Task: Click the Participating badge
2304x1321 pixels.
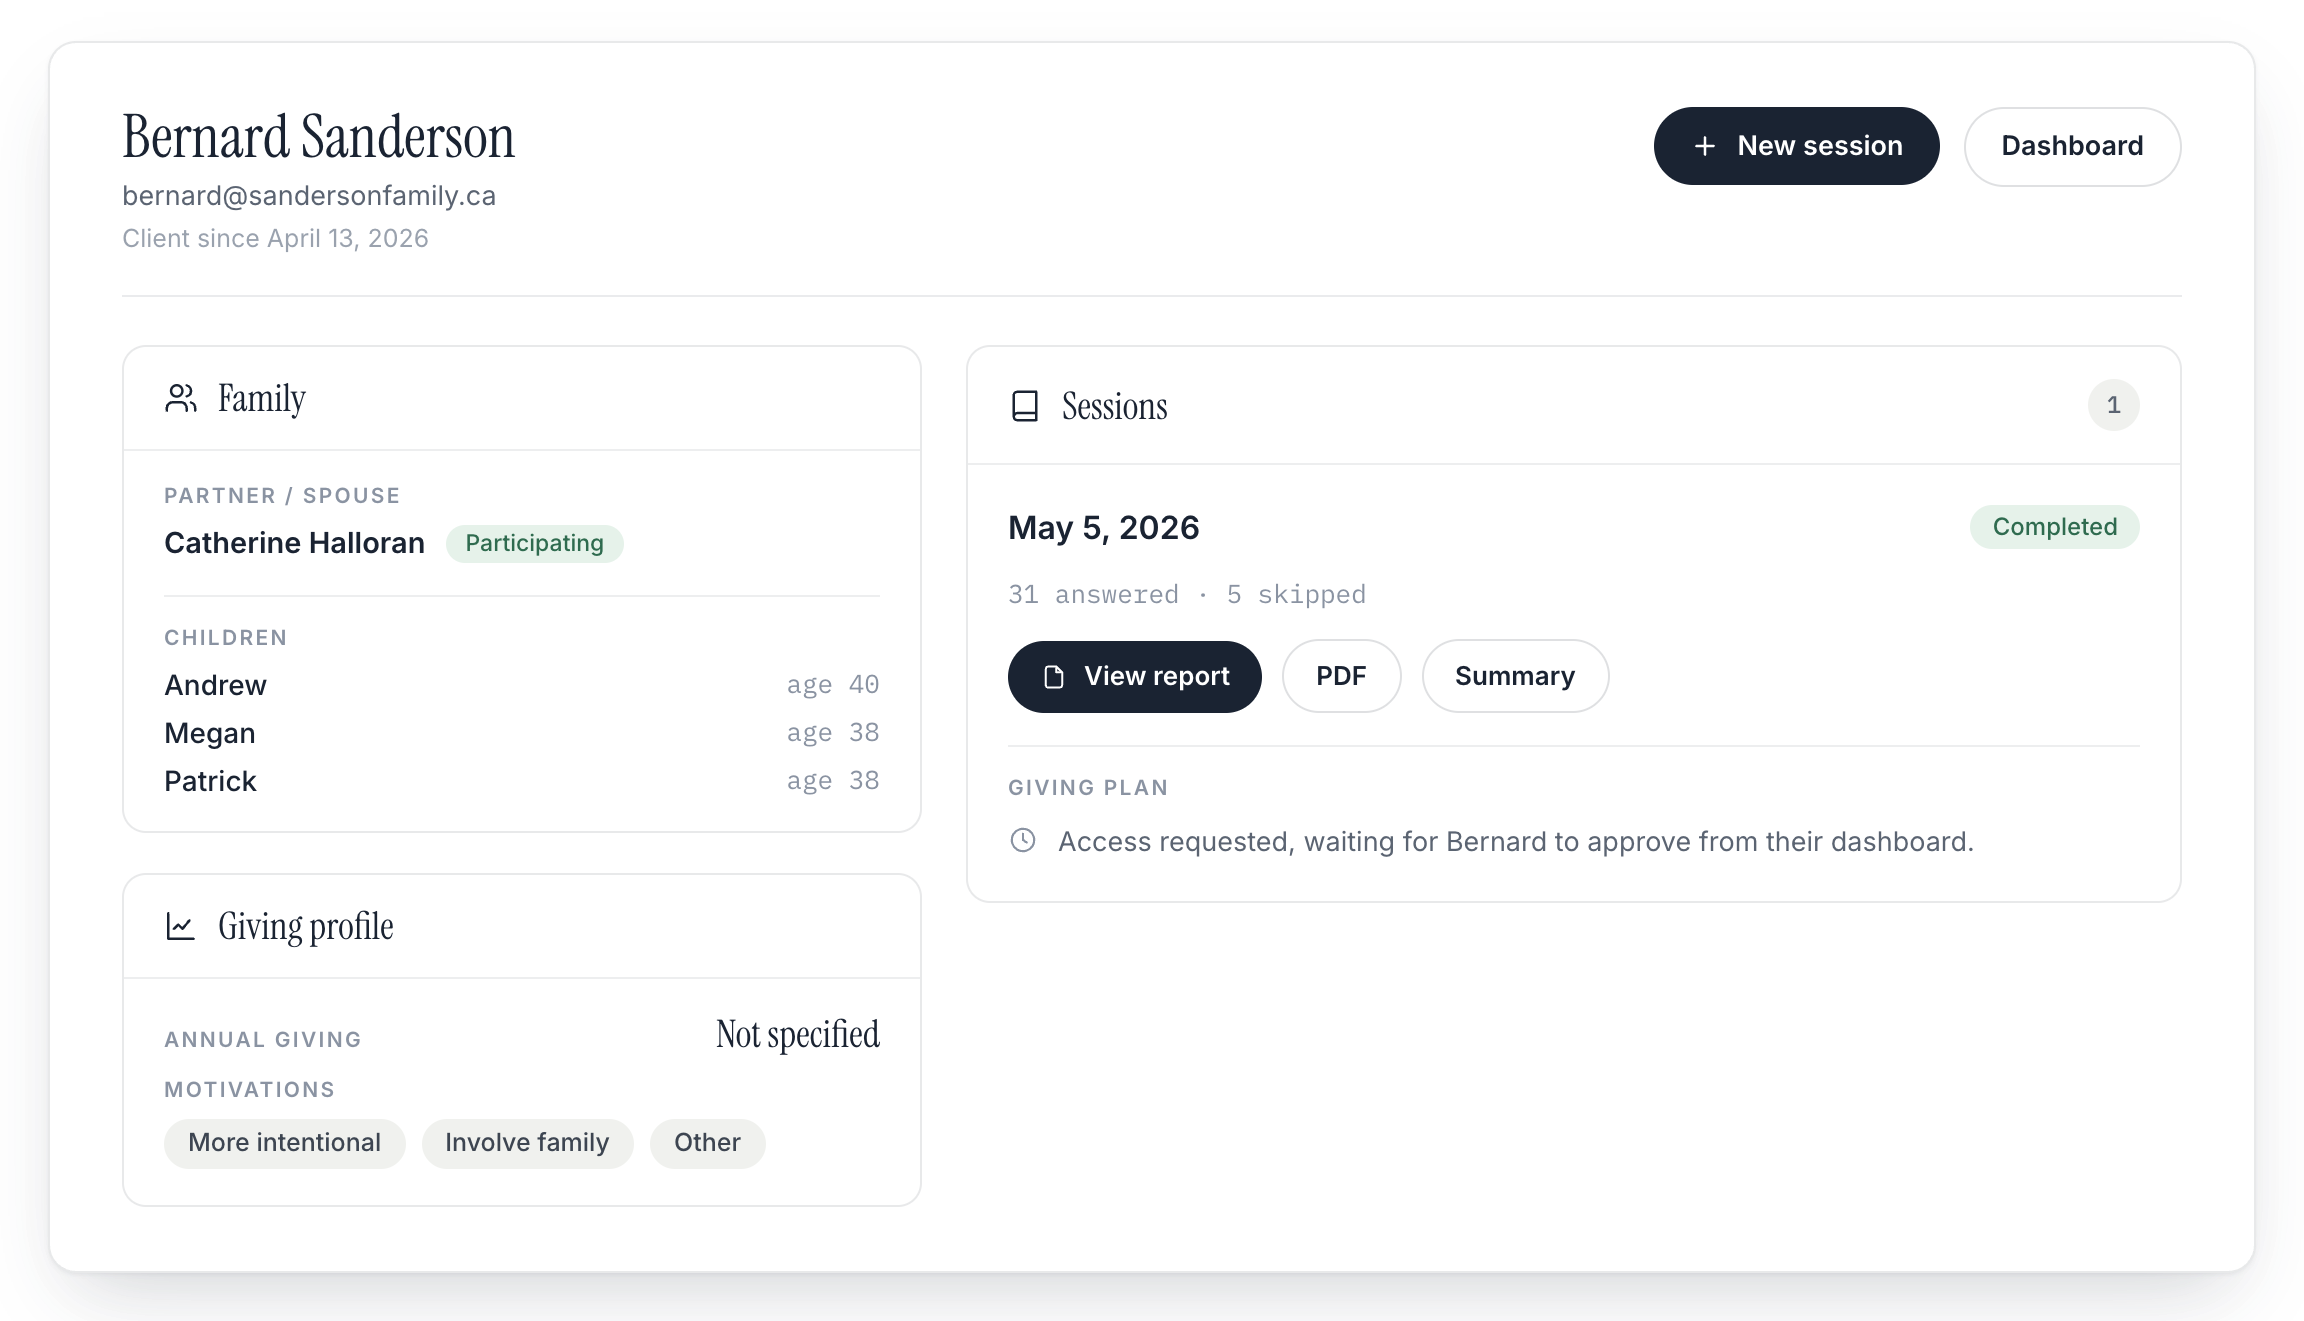Action: pyautogui.click(x=534, y=543)
